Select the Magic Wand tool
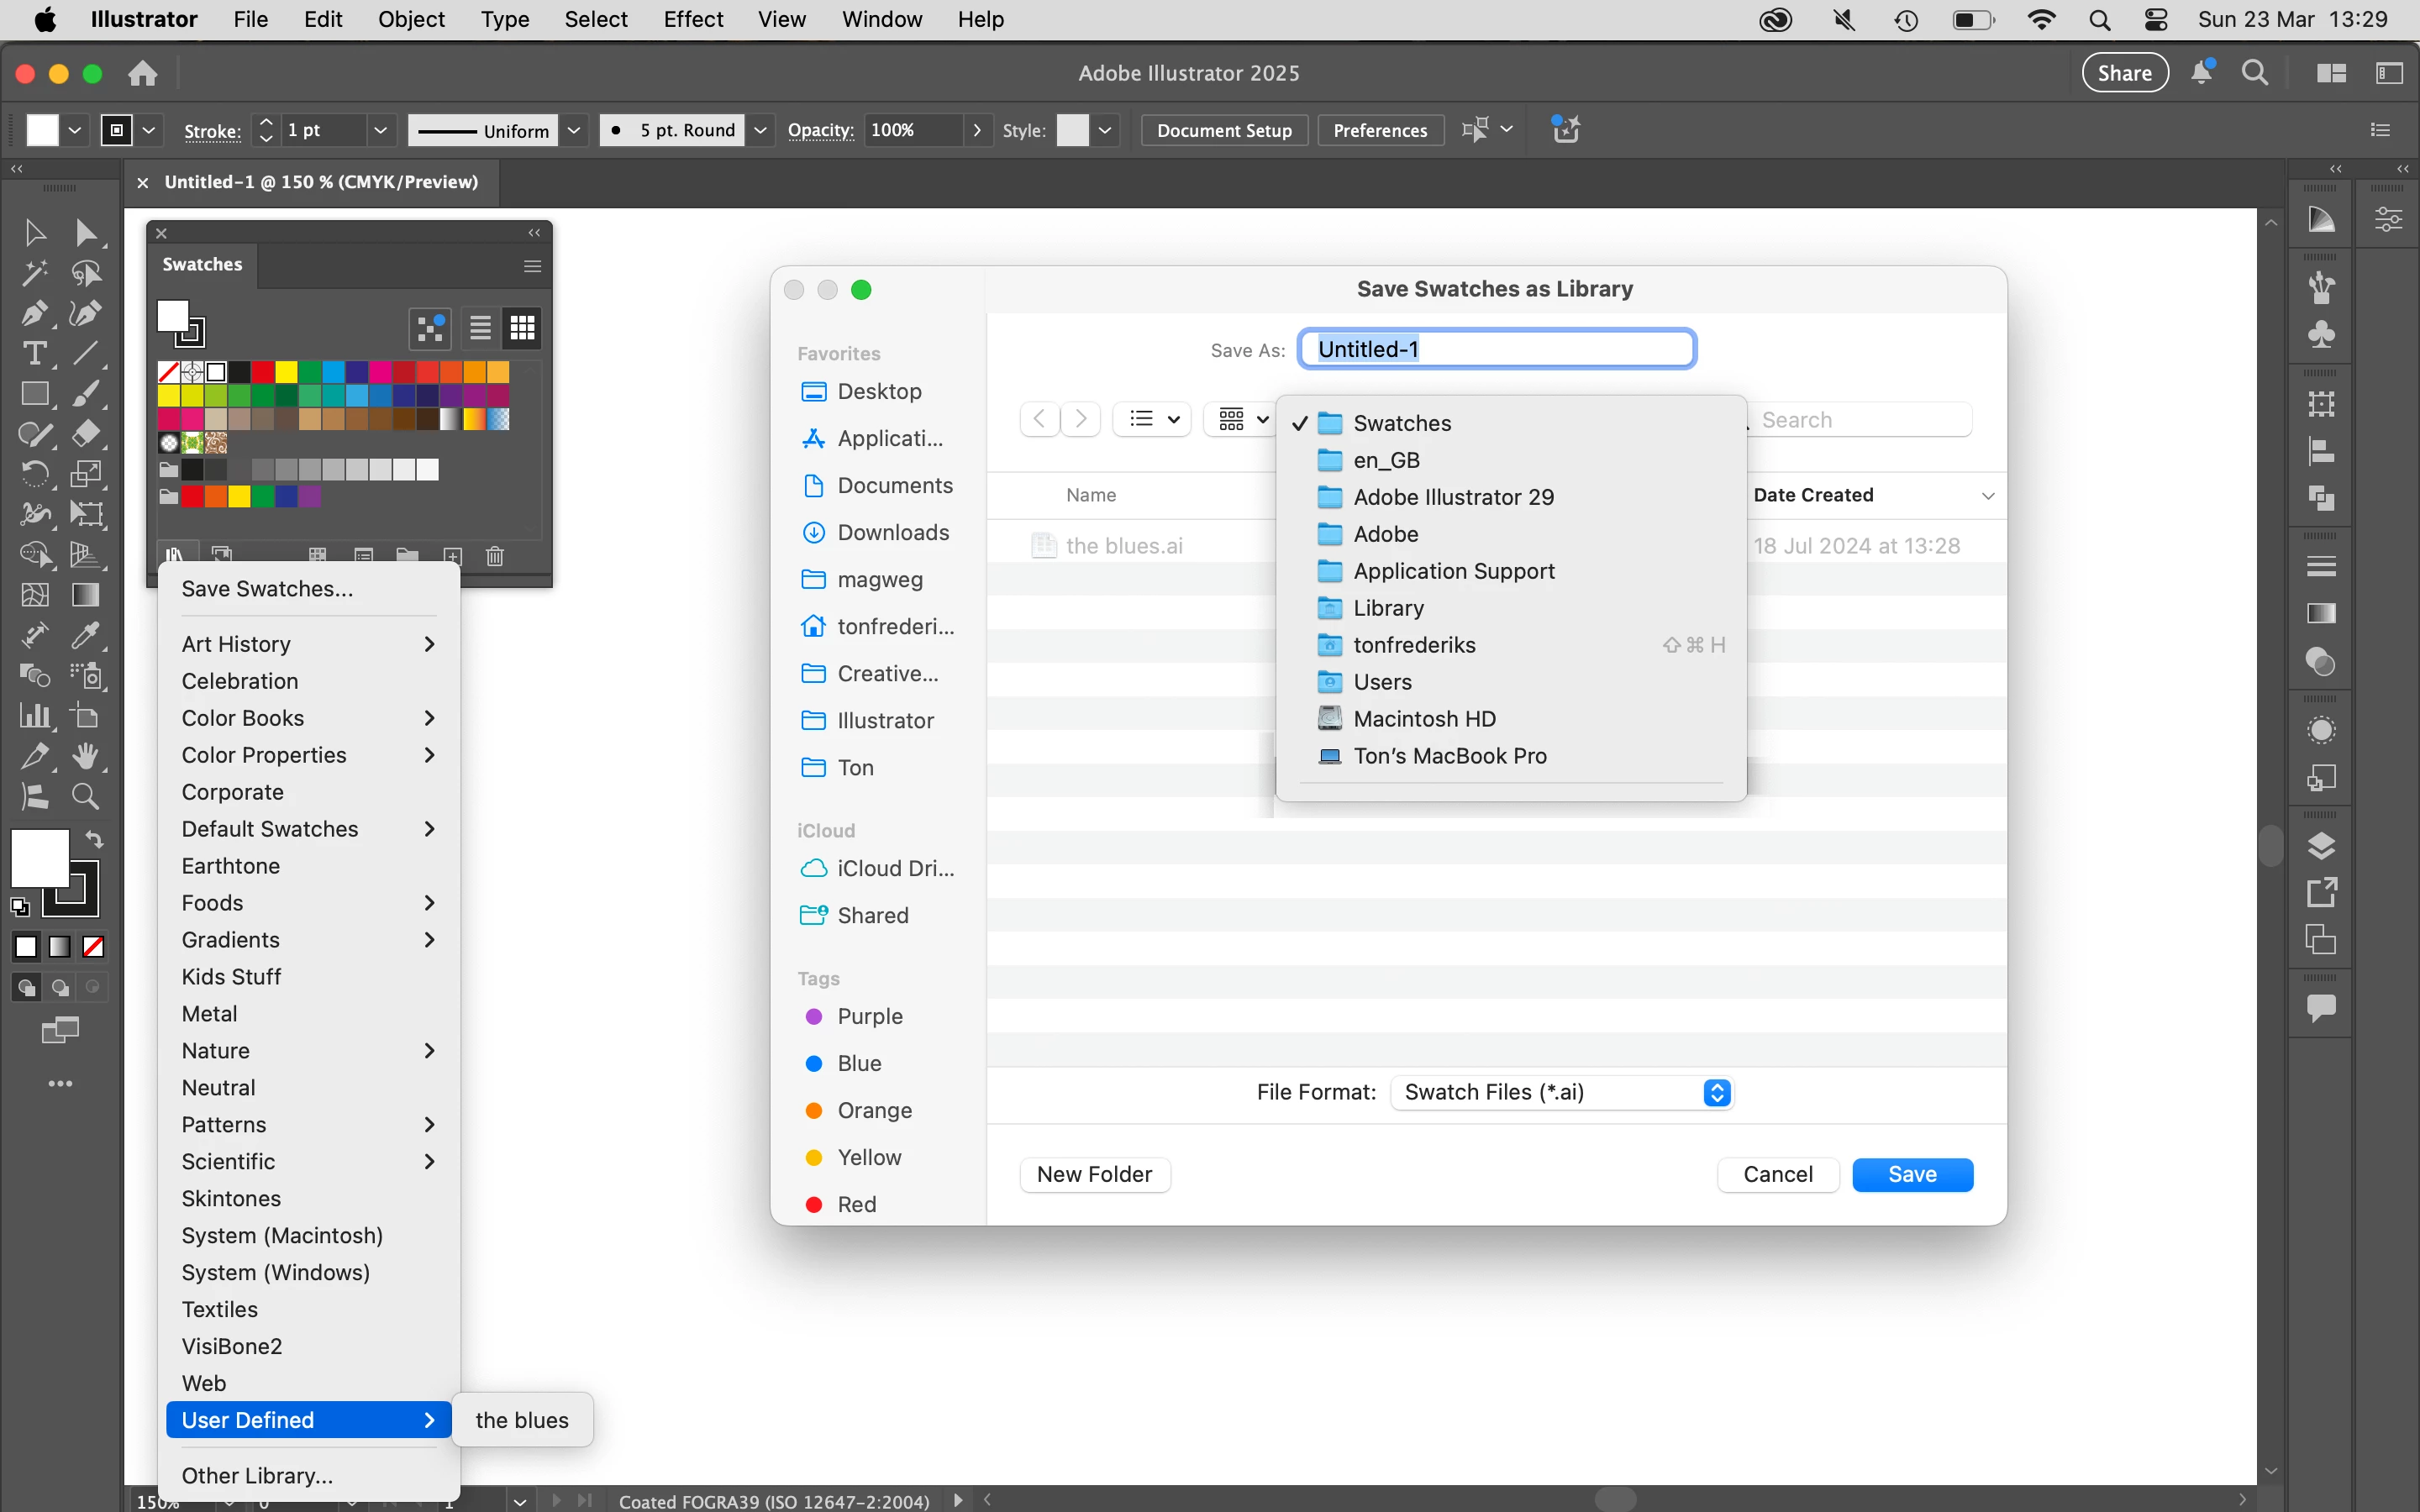 point(34,273)
